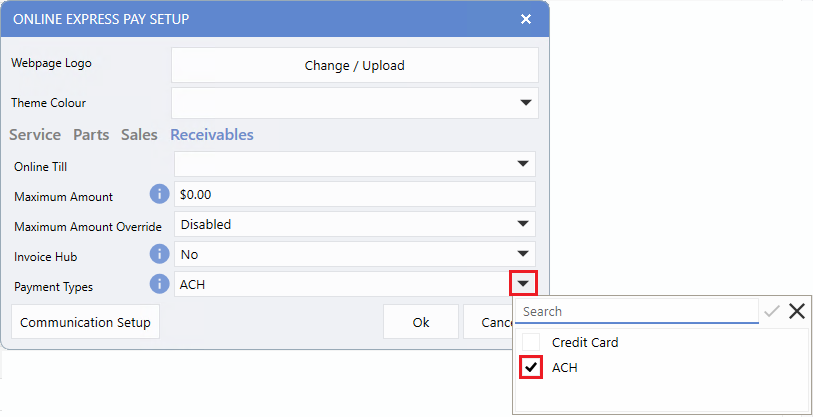Open the Theme Colour dropdown
Viewport: 813px width, 417px height.
(x=525, y=102)
